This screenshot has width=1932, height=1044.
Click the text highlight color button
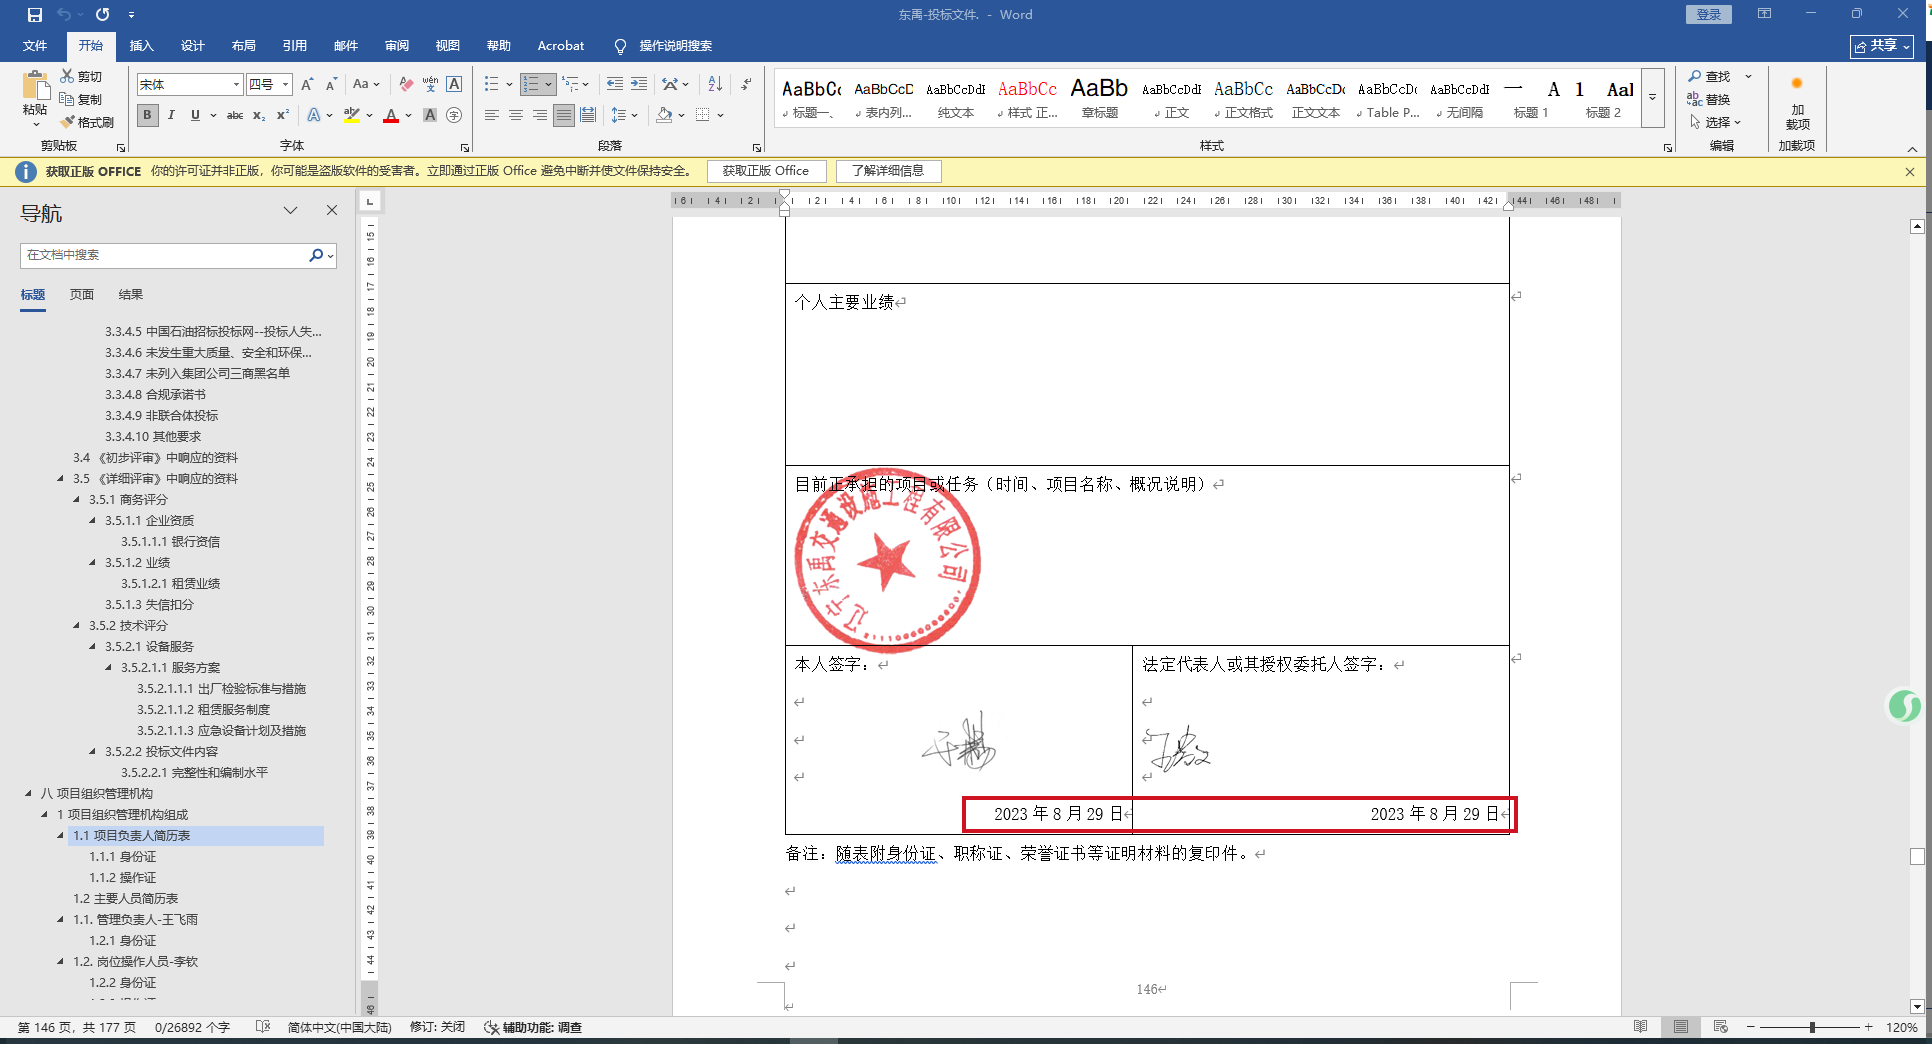pyautogui.click(x=351, y=115)
